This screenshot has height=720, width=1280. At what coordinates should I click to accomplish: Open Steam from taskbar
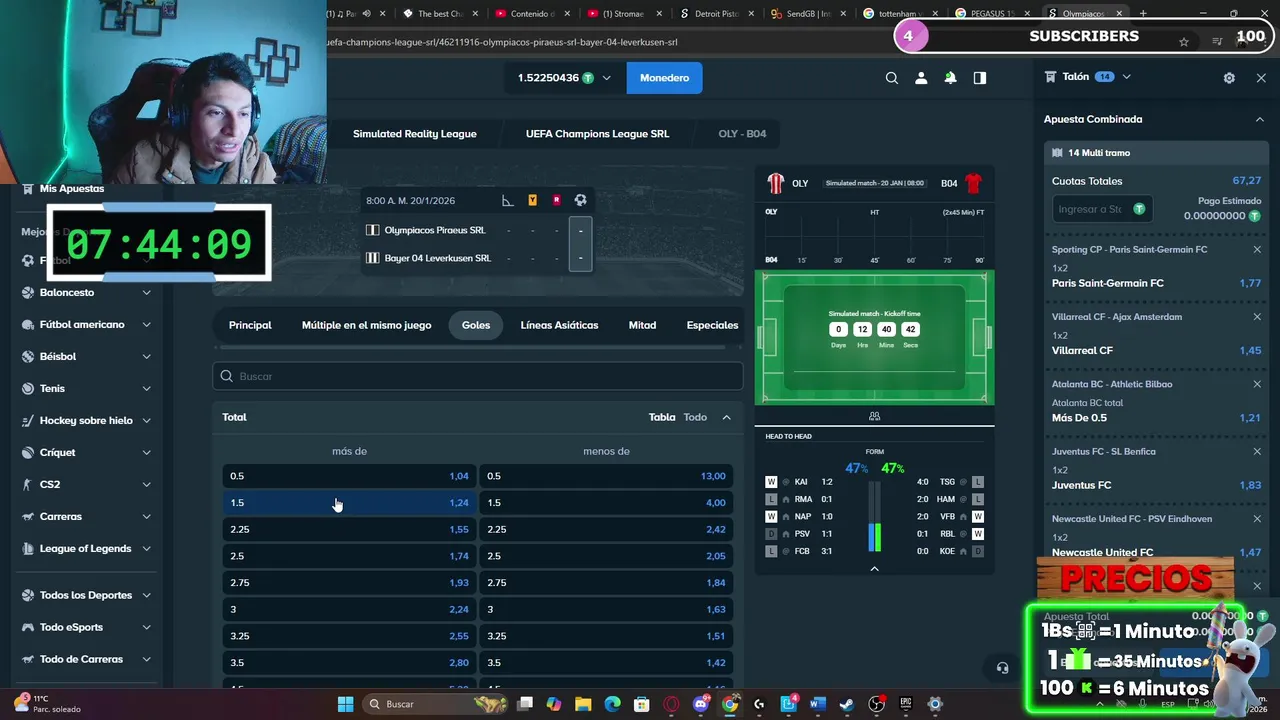pos(847,704)
